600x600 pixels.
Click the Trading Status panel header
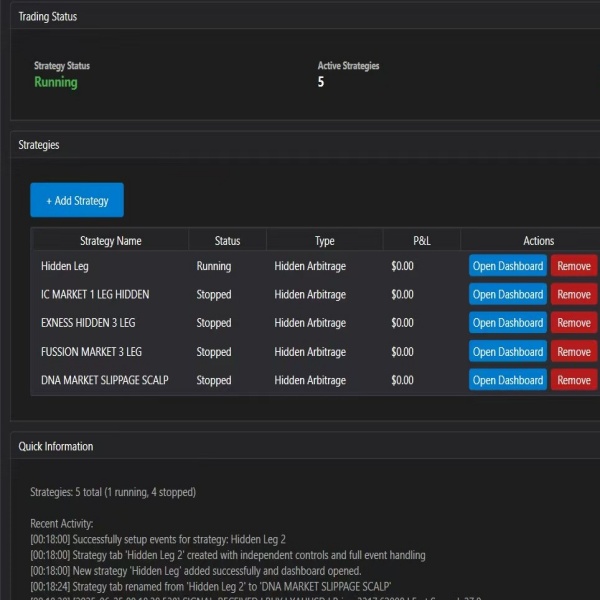coord(47,16)
